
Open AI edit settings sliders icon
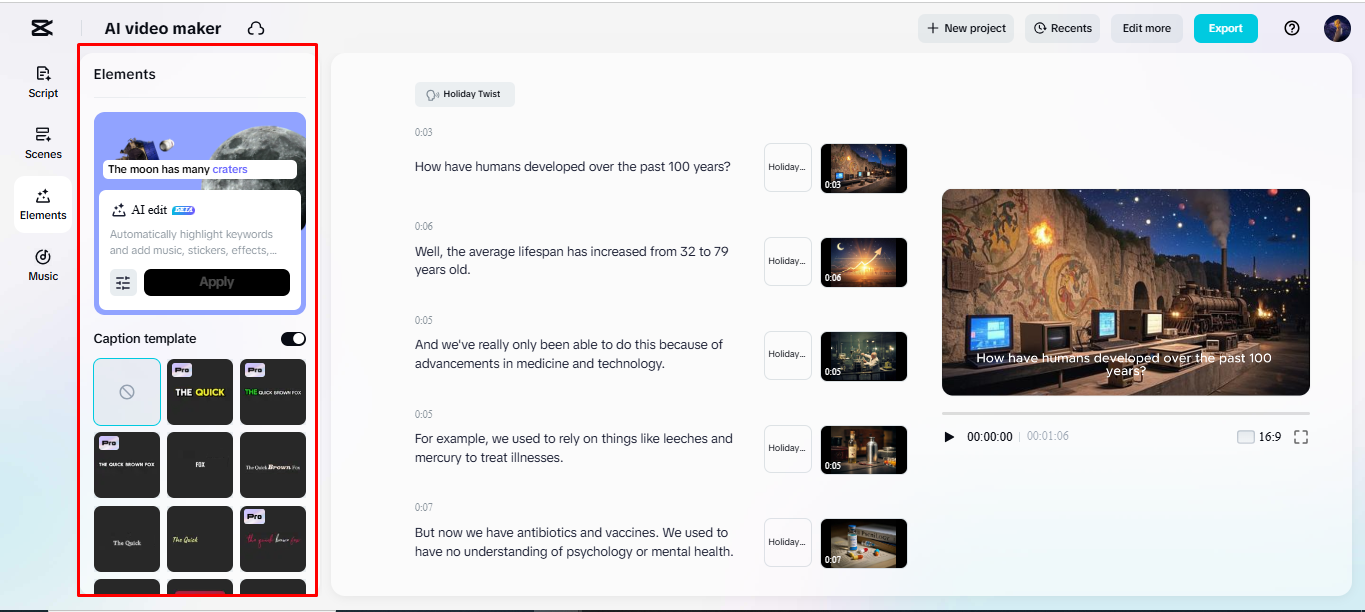[x=123, y=283]
